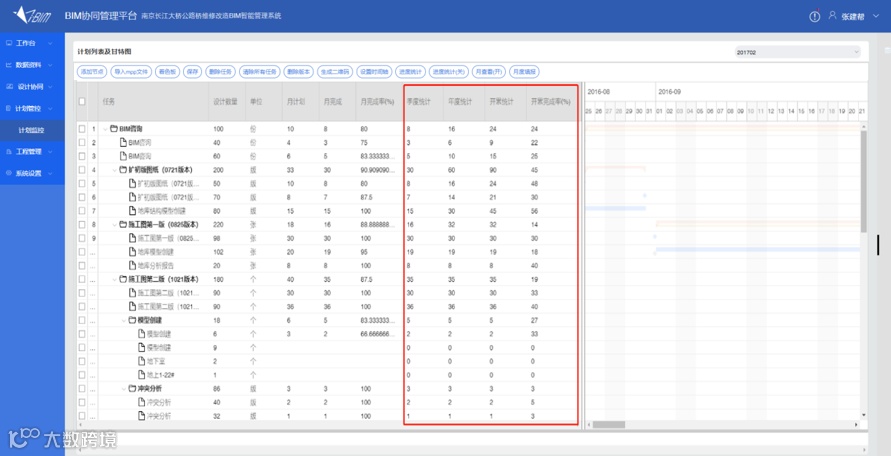The image size is (891, 456).
Task: Click the user avatar icon beside 张建帮
Action: coord(832,16)
